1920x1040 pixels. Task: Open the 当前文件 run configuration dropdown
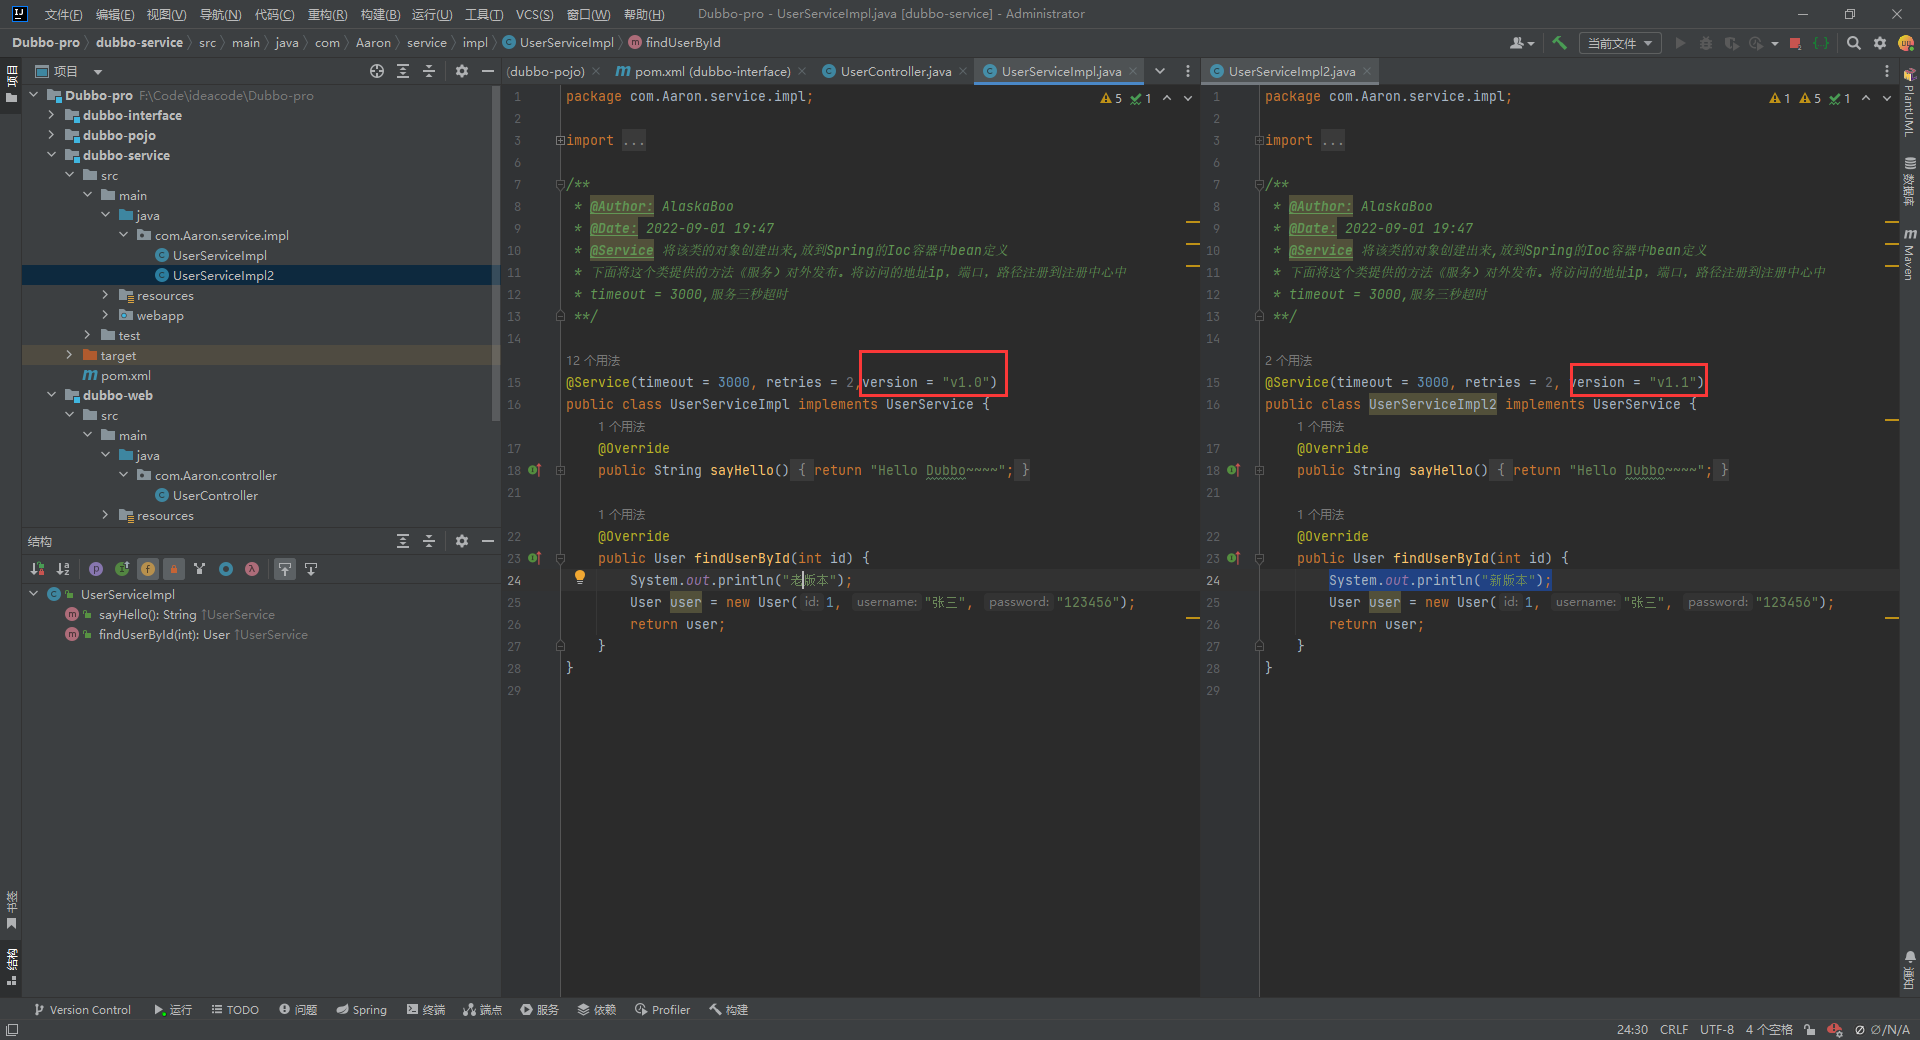coord(1619,43)
